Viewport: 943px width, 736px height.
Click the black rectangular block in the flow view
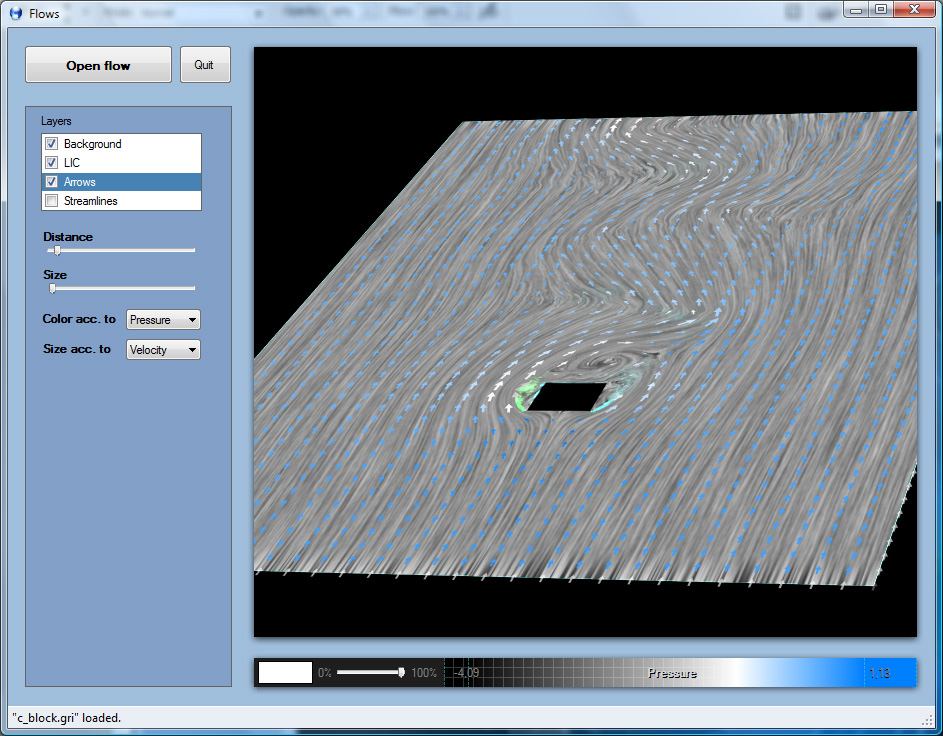[566, 397]
